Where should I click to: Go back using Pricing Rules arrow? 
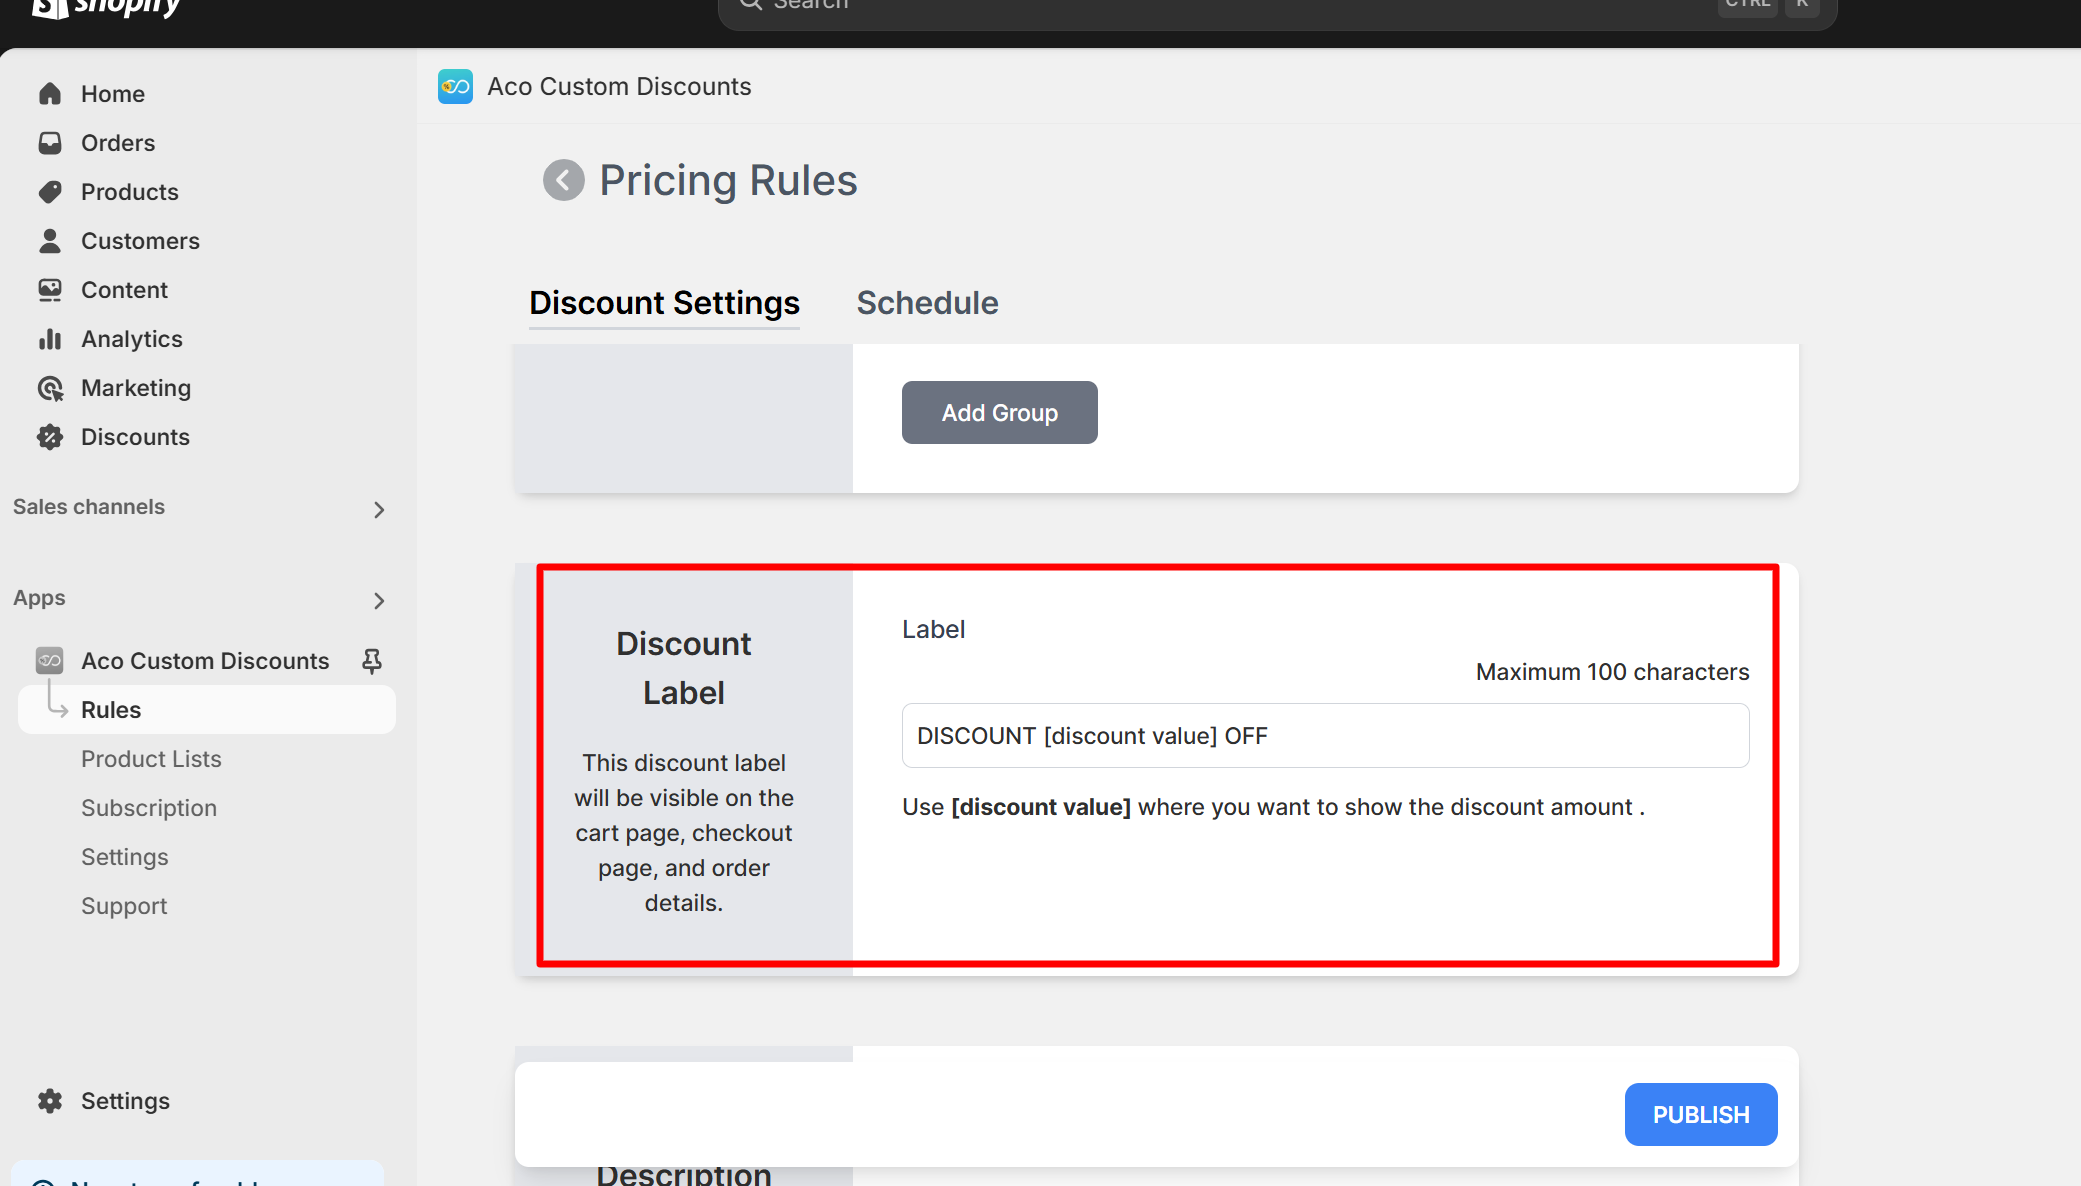pos(564,181)
